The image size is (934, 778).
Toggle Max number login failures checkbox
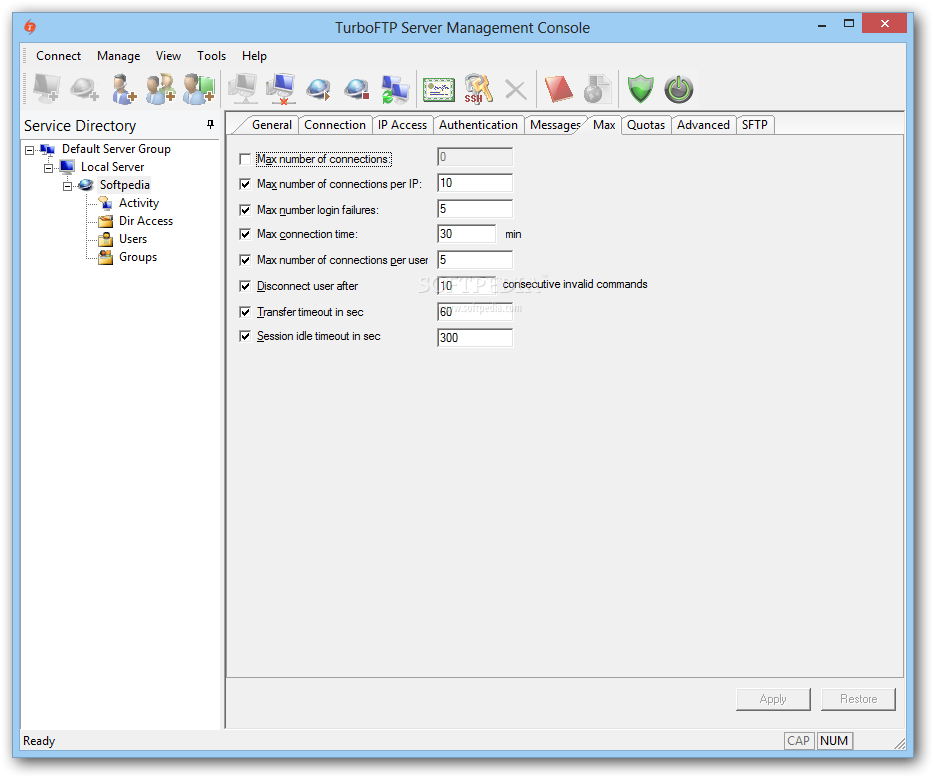(x=245, y=210)
